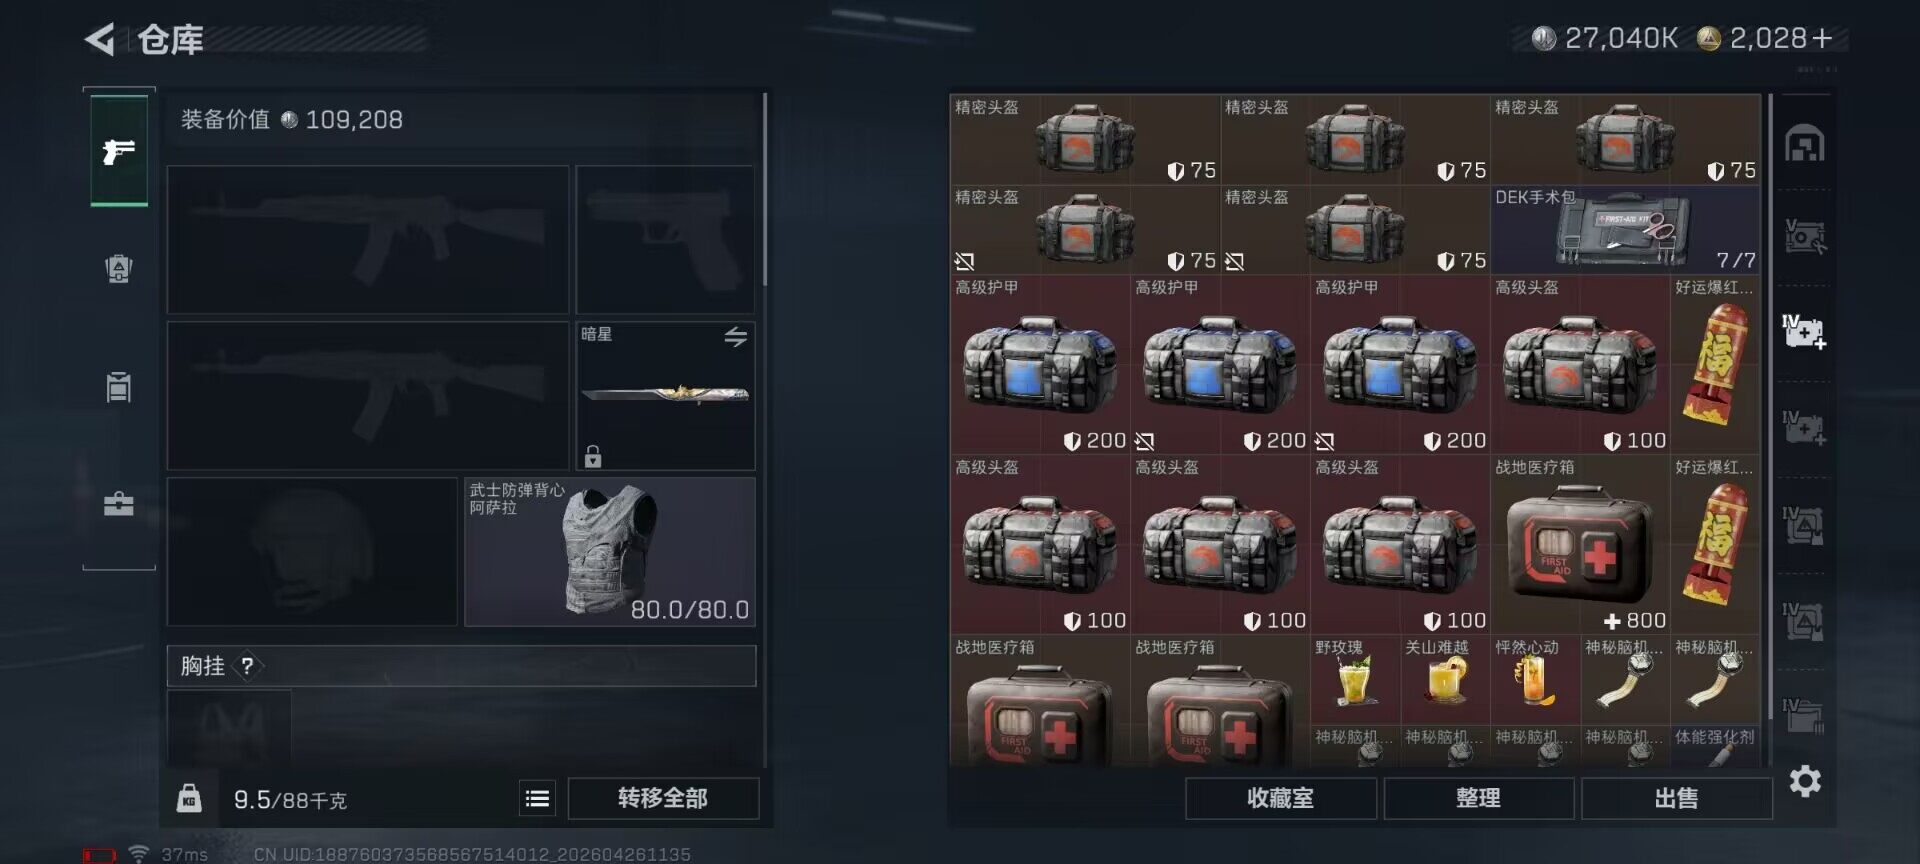Select the 战地医疗箱 item showing 800
The height and width of the screenshot is (864, 1920).
[1580, 545]
